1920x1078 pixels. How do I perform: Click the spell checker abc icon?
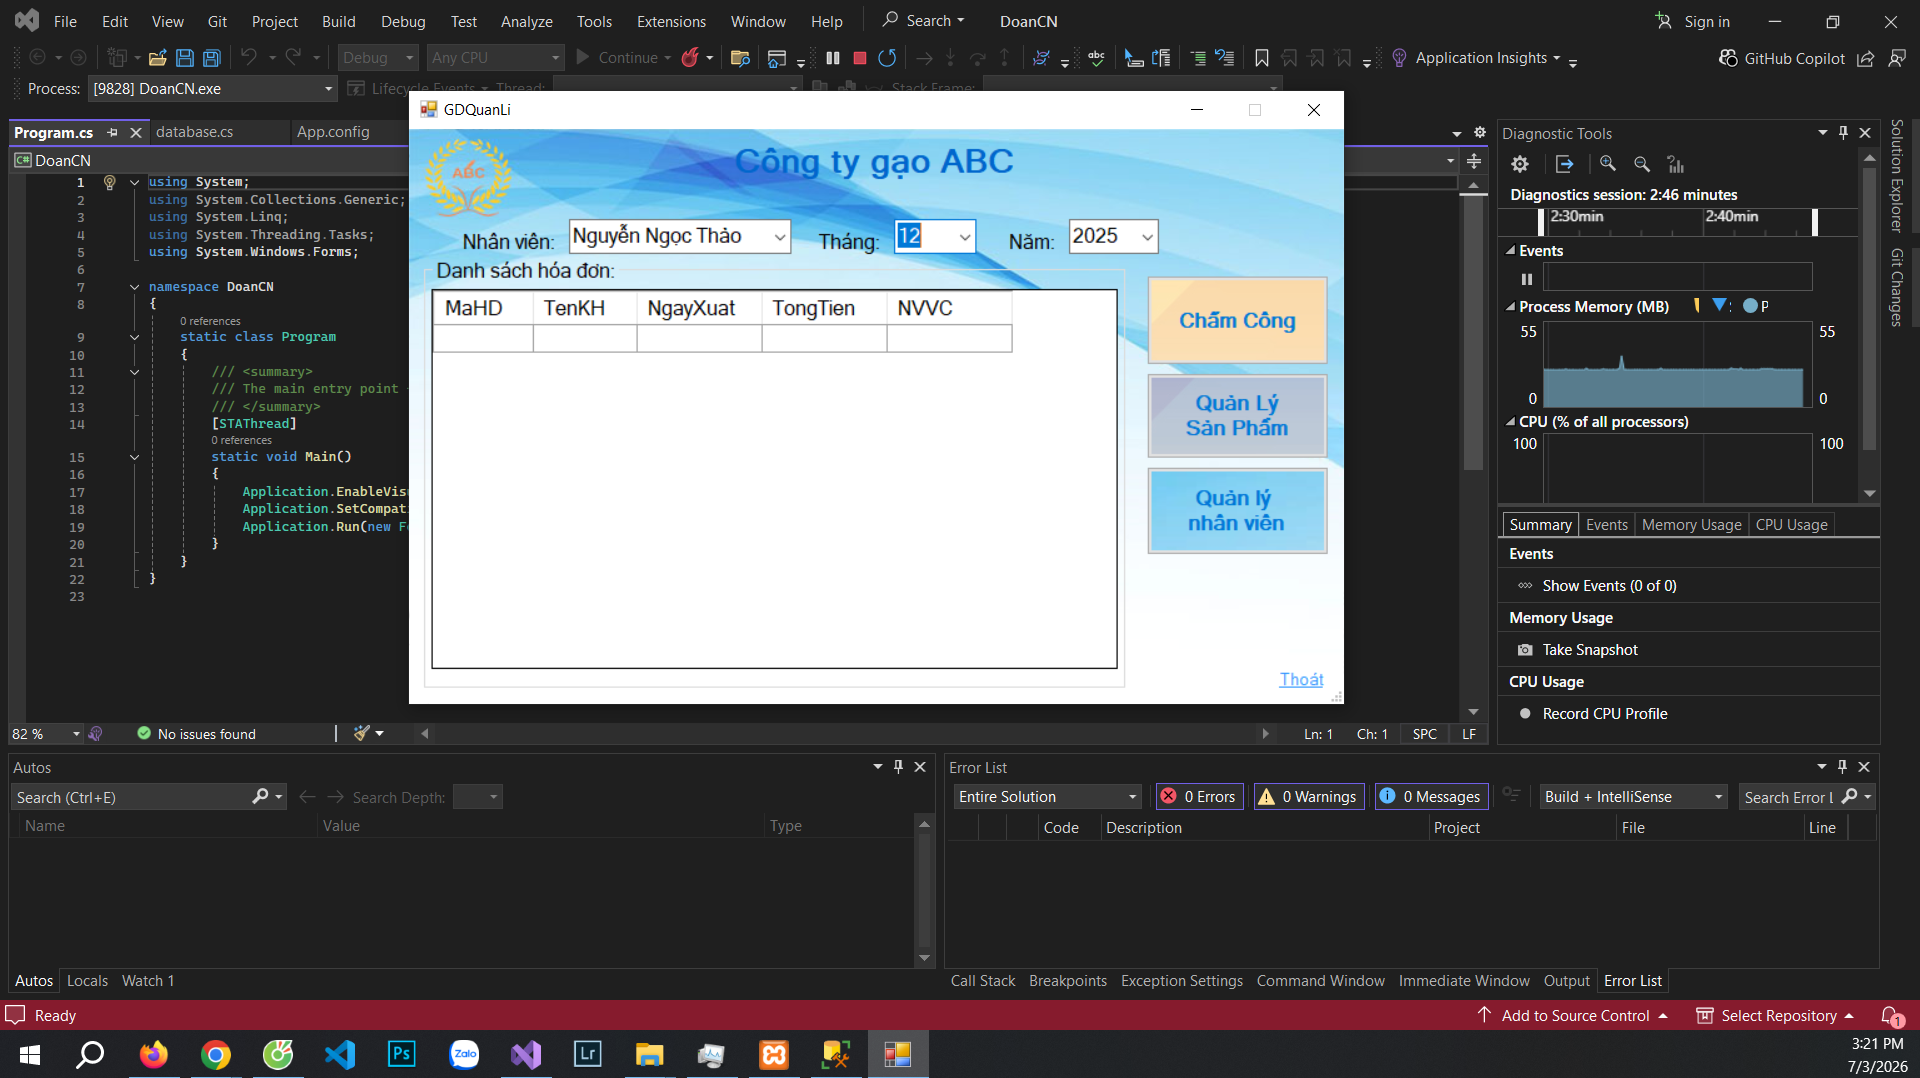(1097, 58)
